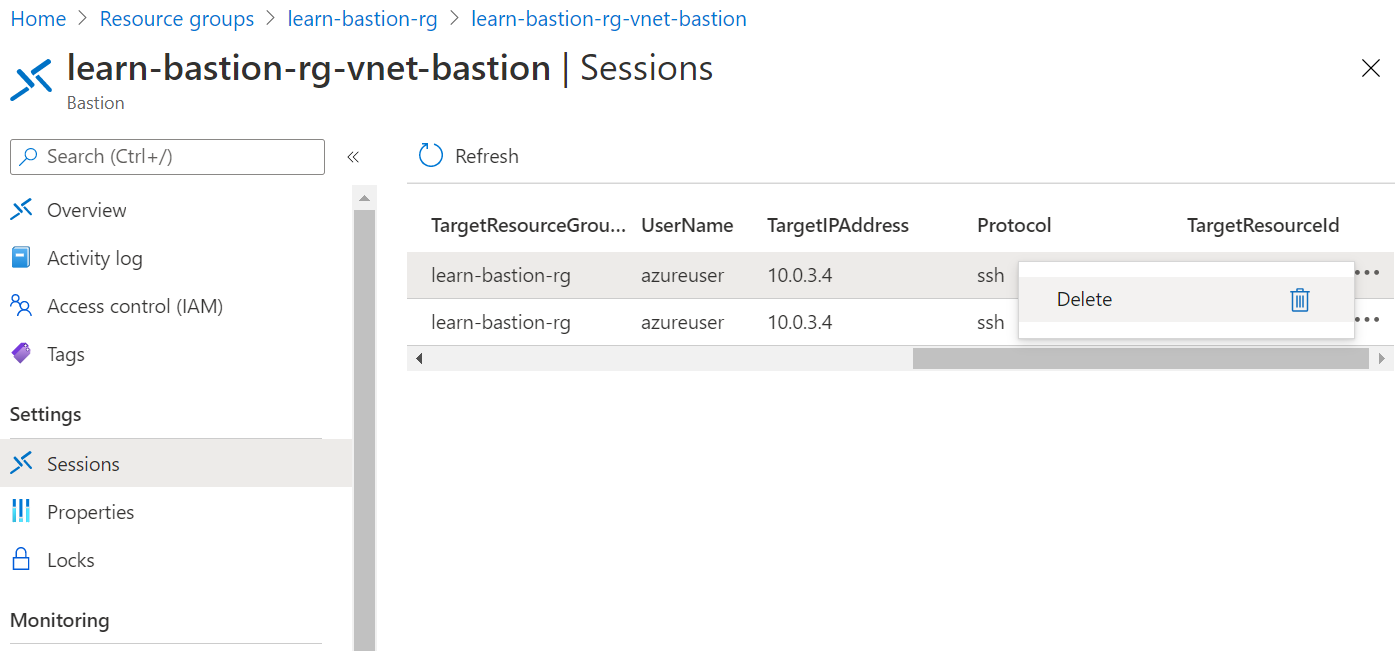Click the Activity log book icon
This screenshot has width=1395, height=651.
(21, 258)
